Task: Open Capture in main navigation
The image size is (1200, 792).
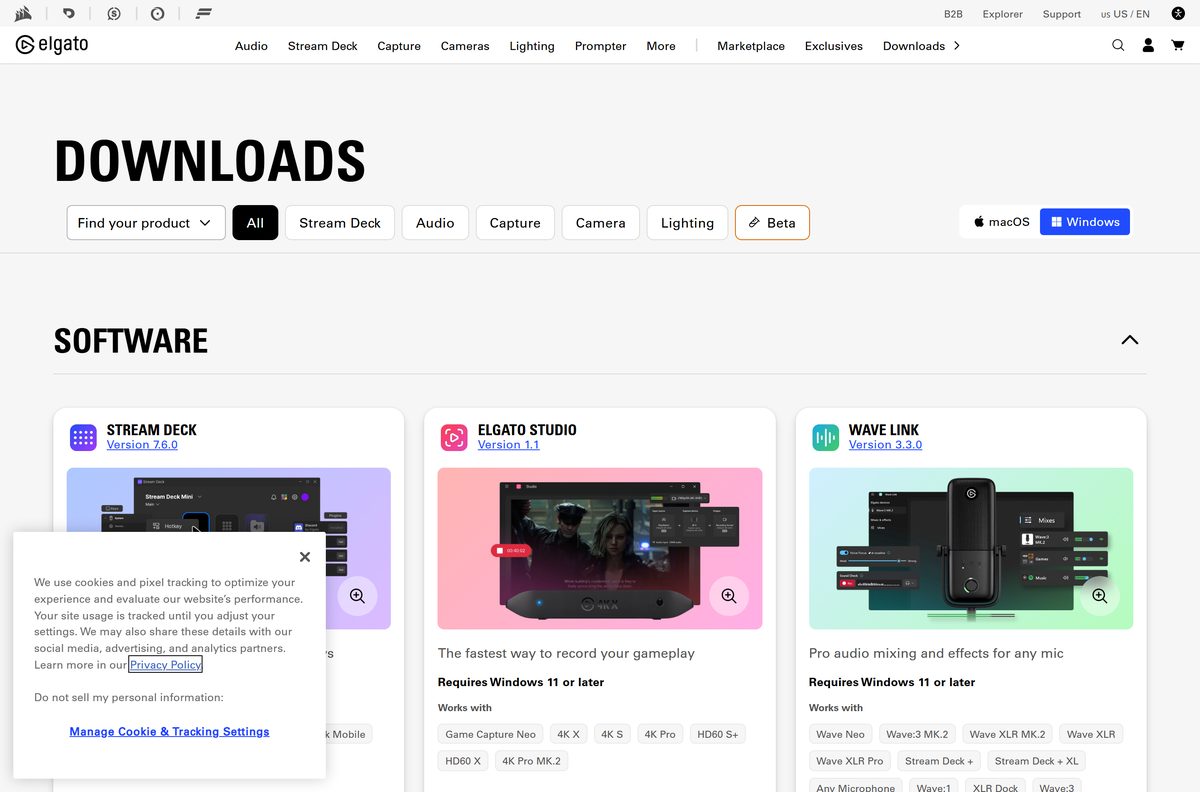Action: pos(399,46)
